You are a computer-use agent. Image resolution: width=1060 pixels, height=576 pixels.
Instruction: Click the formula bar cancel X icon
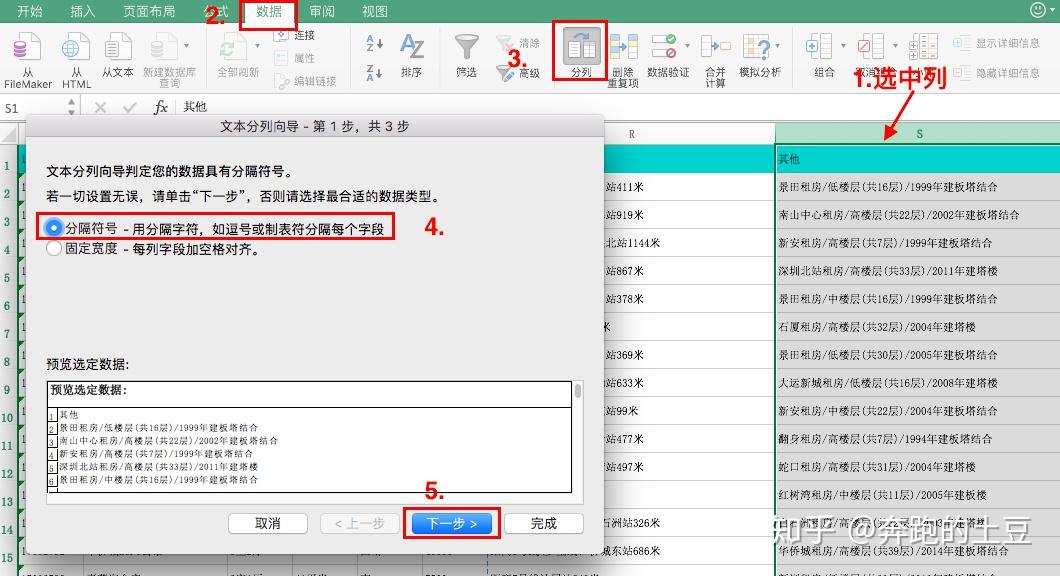pos(100,107)
